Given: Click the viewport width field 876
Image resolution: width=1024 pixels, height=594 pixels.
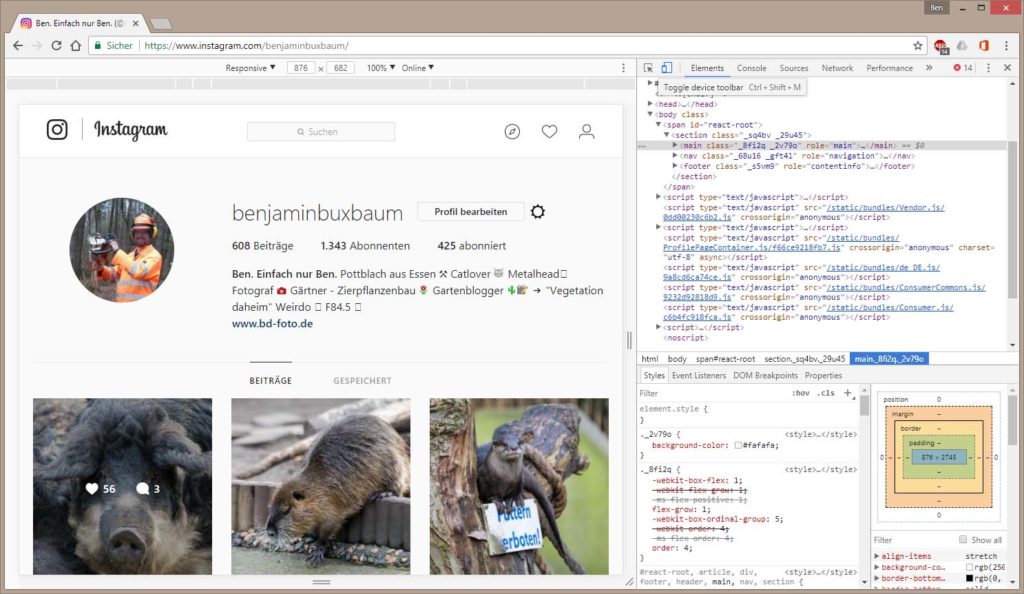Looking at the screenshot, I should pos(300,68).
